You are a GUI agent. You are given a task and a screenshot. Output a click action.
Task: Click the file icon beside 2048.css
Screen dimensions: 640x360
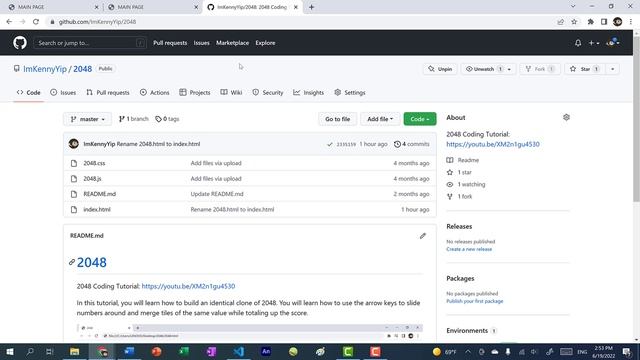(74, 163)
